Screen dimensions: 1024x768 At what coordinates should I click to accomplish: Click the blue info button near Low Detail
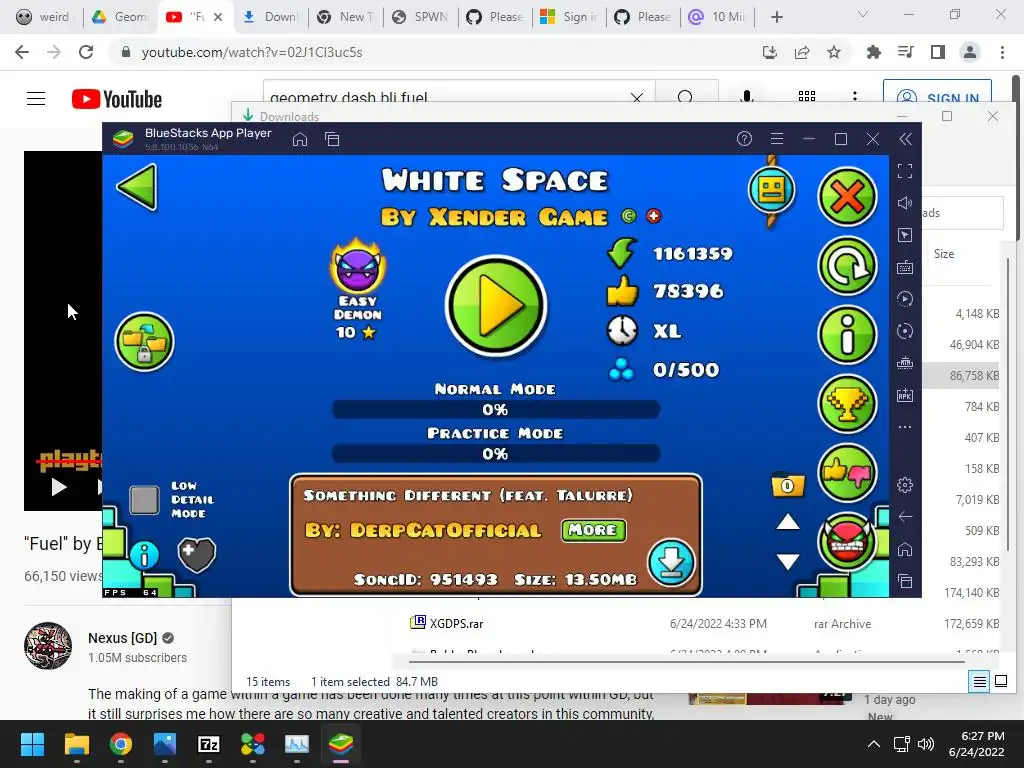click(x=144, y=556)
